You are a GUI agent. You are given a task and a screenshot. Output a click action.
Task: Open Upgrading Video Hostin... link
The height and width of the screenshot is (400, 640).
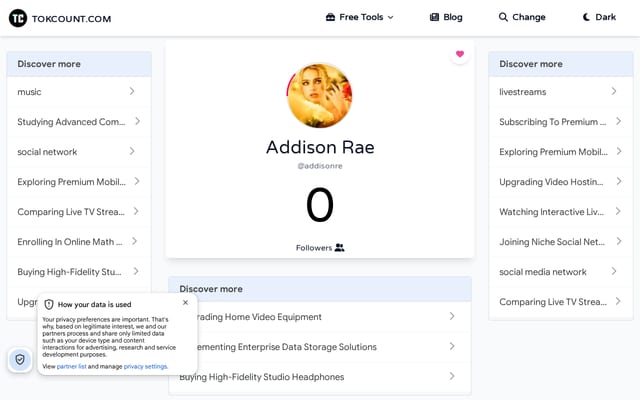(x=561, y=182)
